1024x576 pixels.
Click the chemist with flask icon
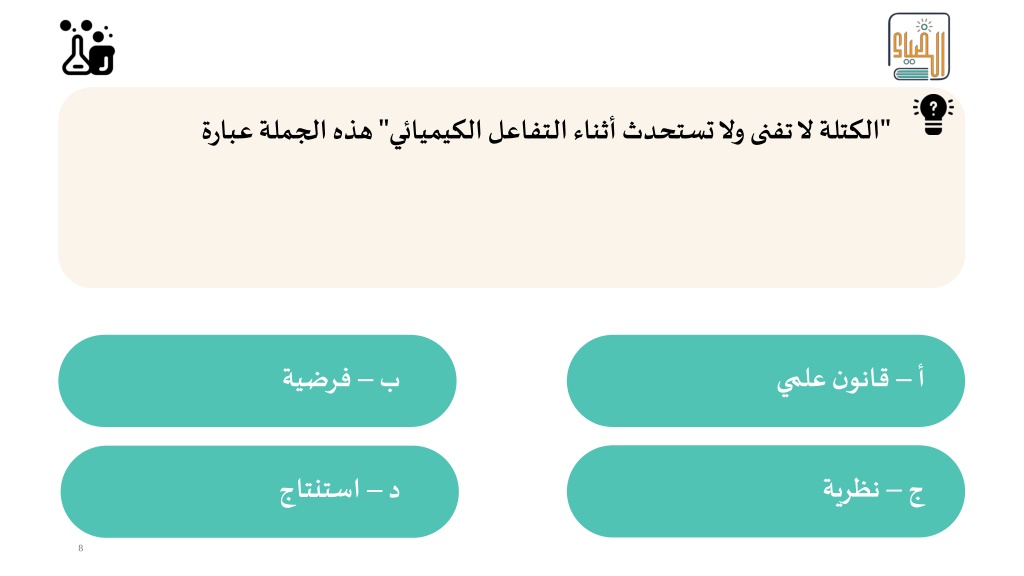click(88, 48)
